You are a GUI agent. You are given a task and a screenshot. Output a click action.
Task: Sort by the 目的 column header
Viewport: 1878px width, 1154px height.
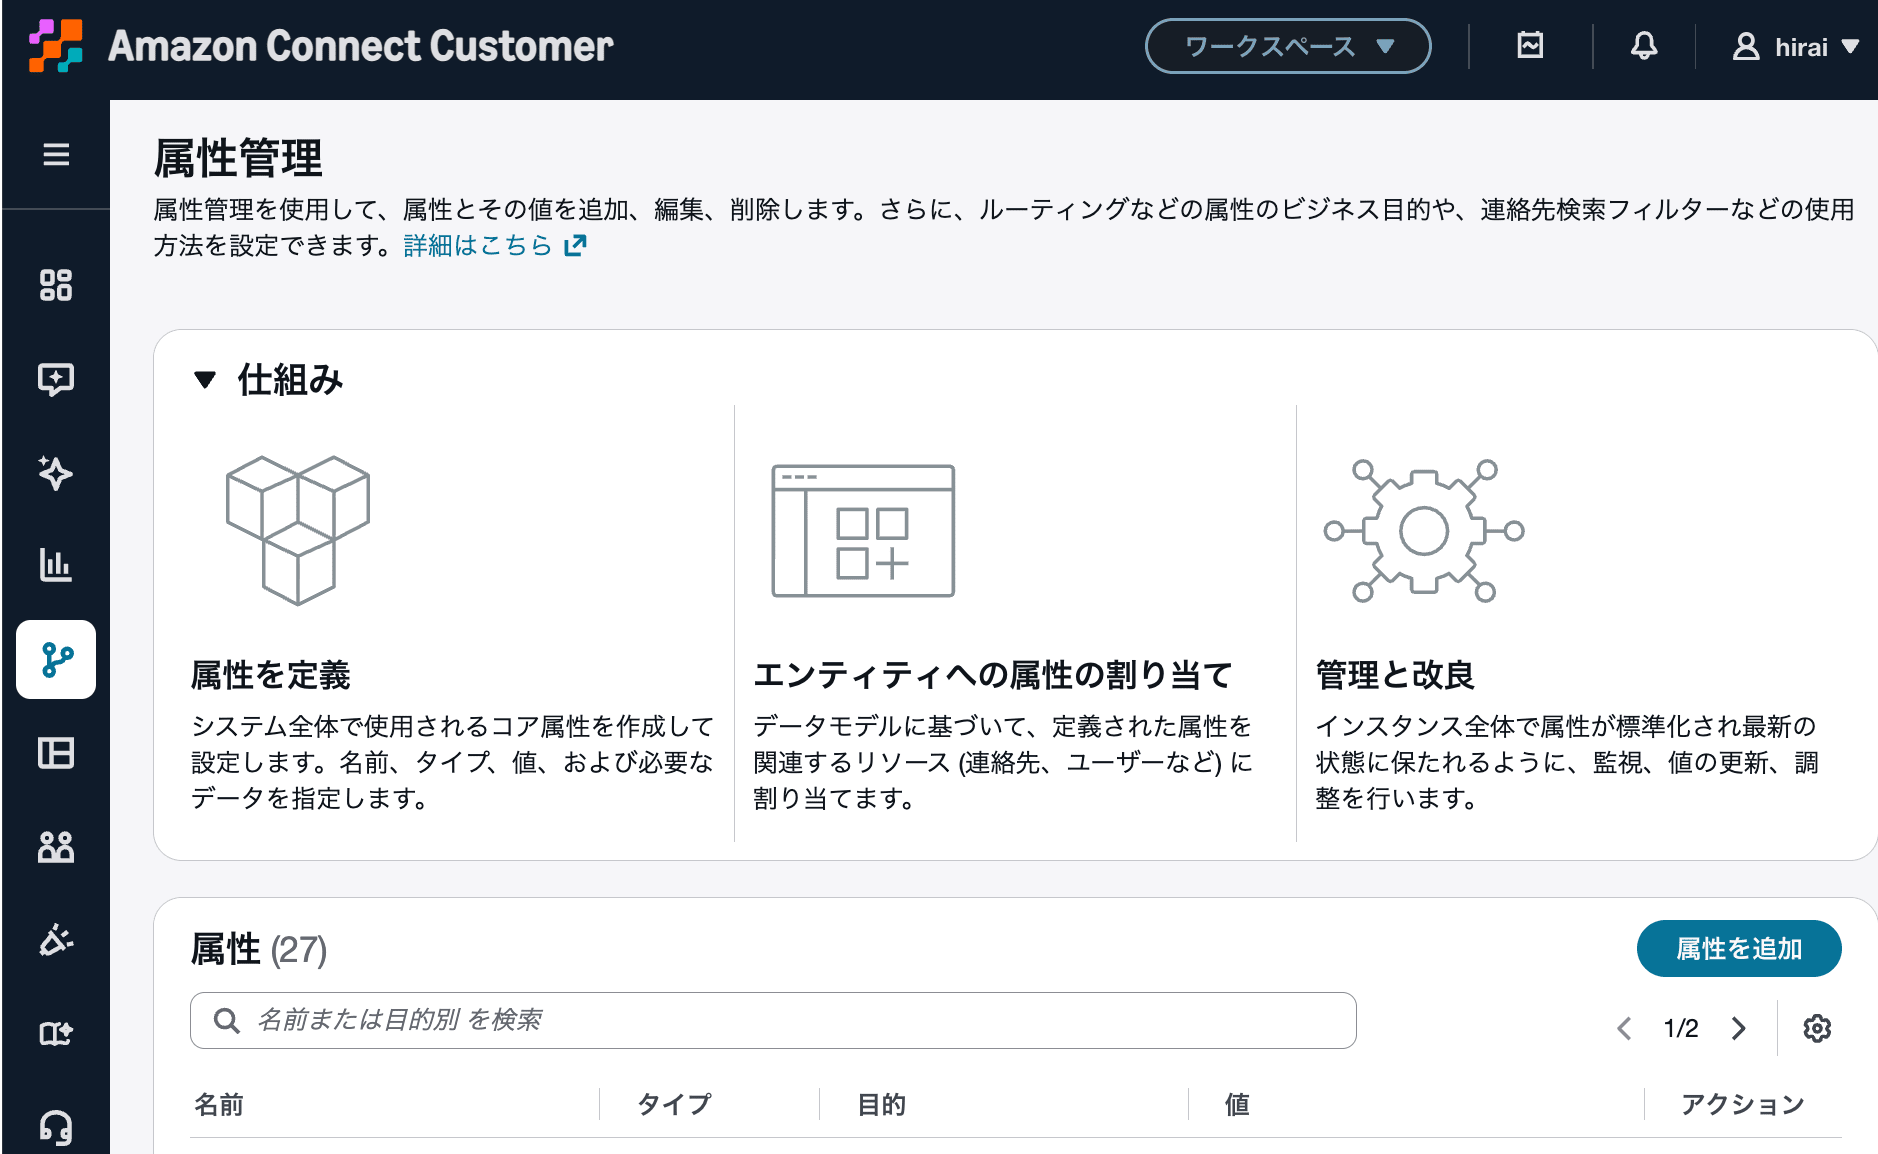point(882,1104)
